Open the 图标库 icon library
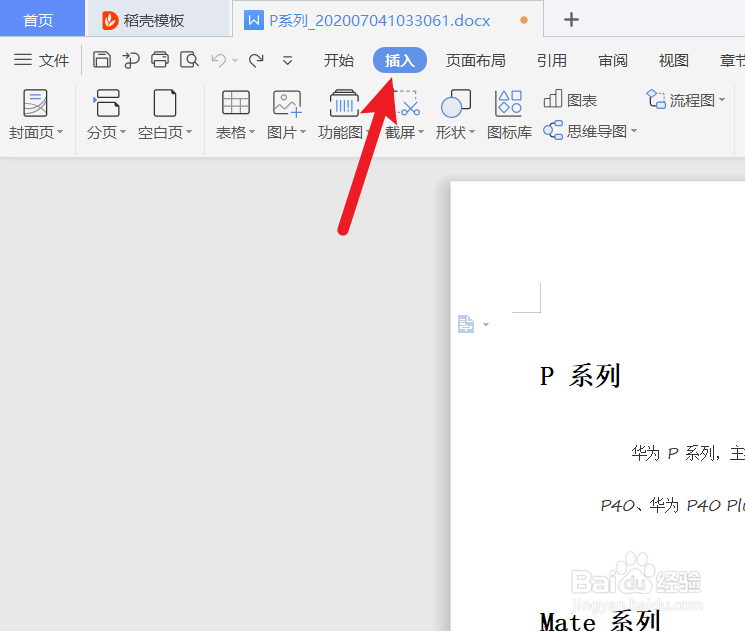This screenshot has width=745, height=631. (x=509, y=114)
